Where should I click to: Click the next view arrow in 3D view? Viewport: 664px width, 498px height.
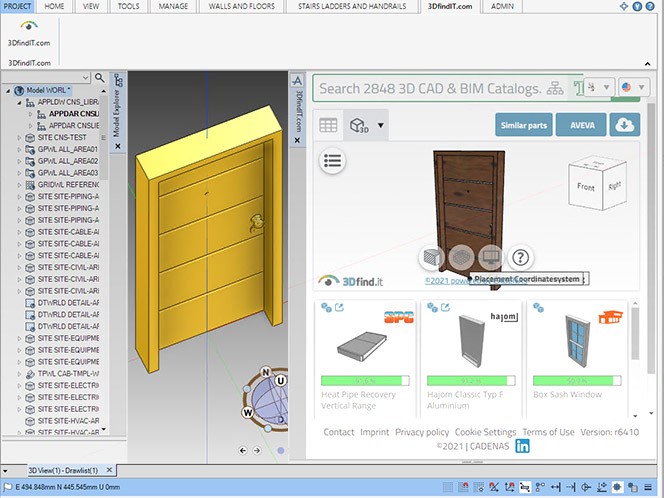[x=257, y=451]
